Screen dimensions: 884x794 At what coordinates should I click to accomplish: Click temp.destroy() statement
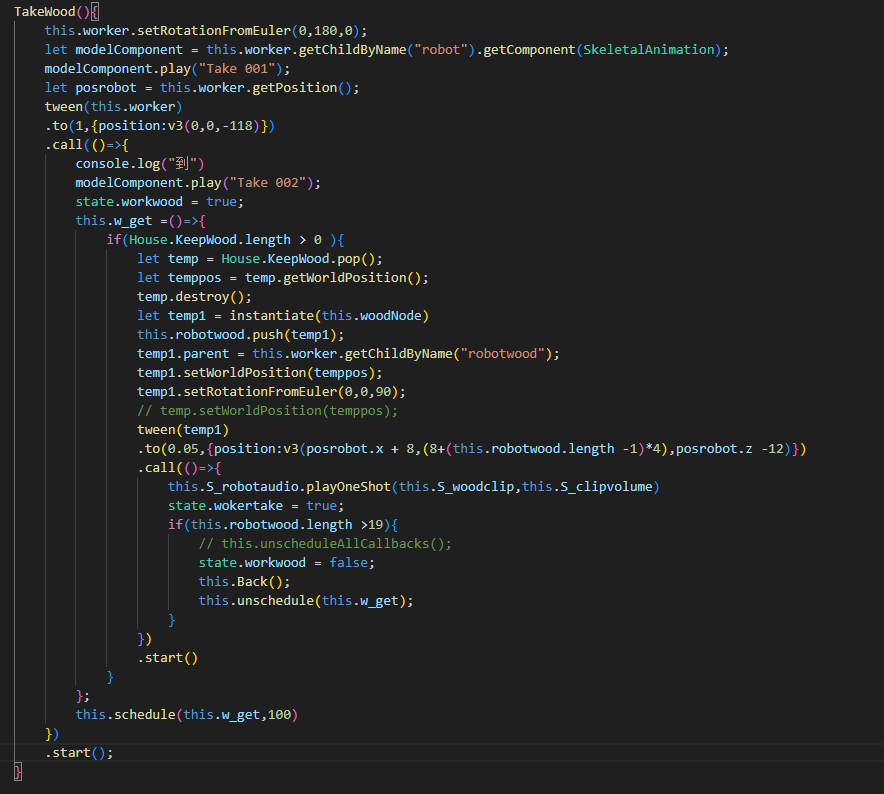(x=195, y=297)
